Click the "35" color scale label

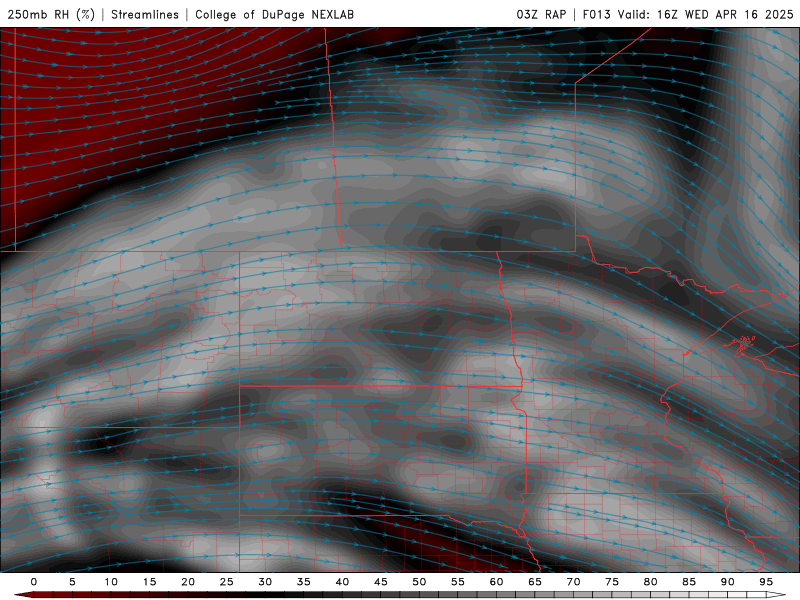304,582
